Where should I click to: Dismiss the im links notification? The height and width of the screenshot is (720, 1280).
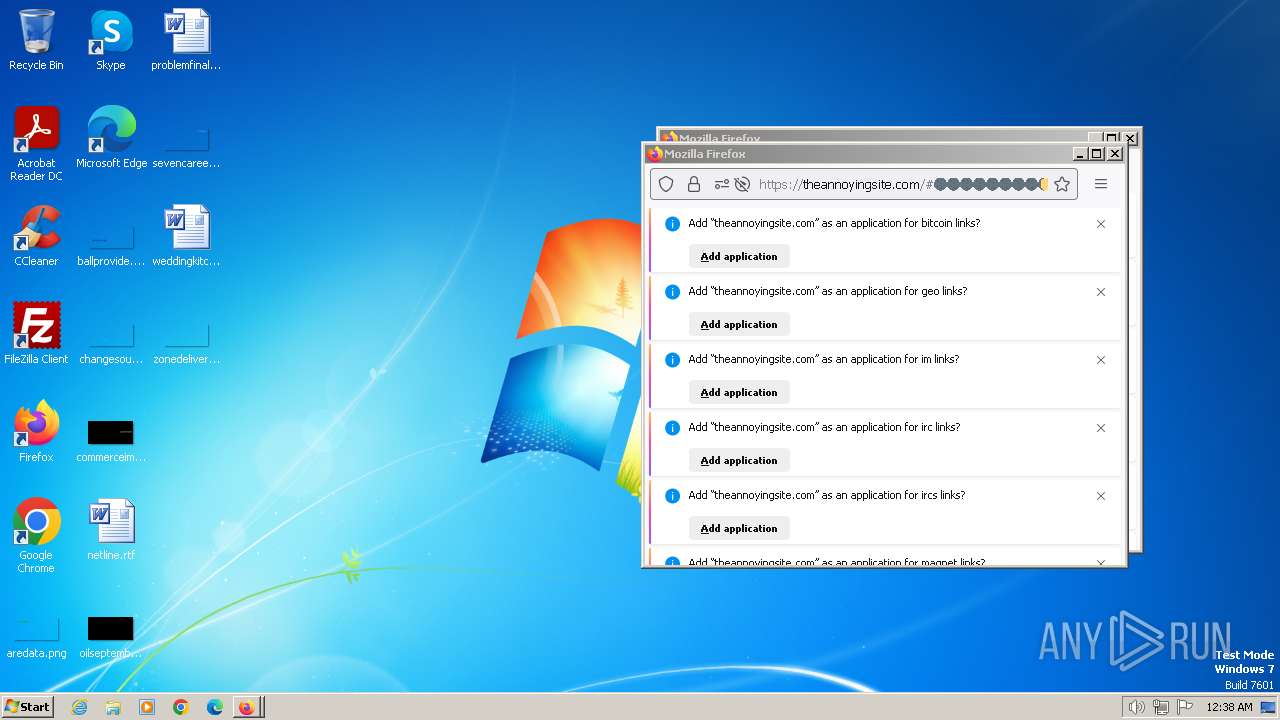[x=1101, y=360]
